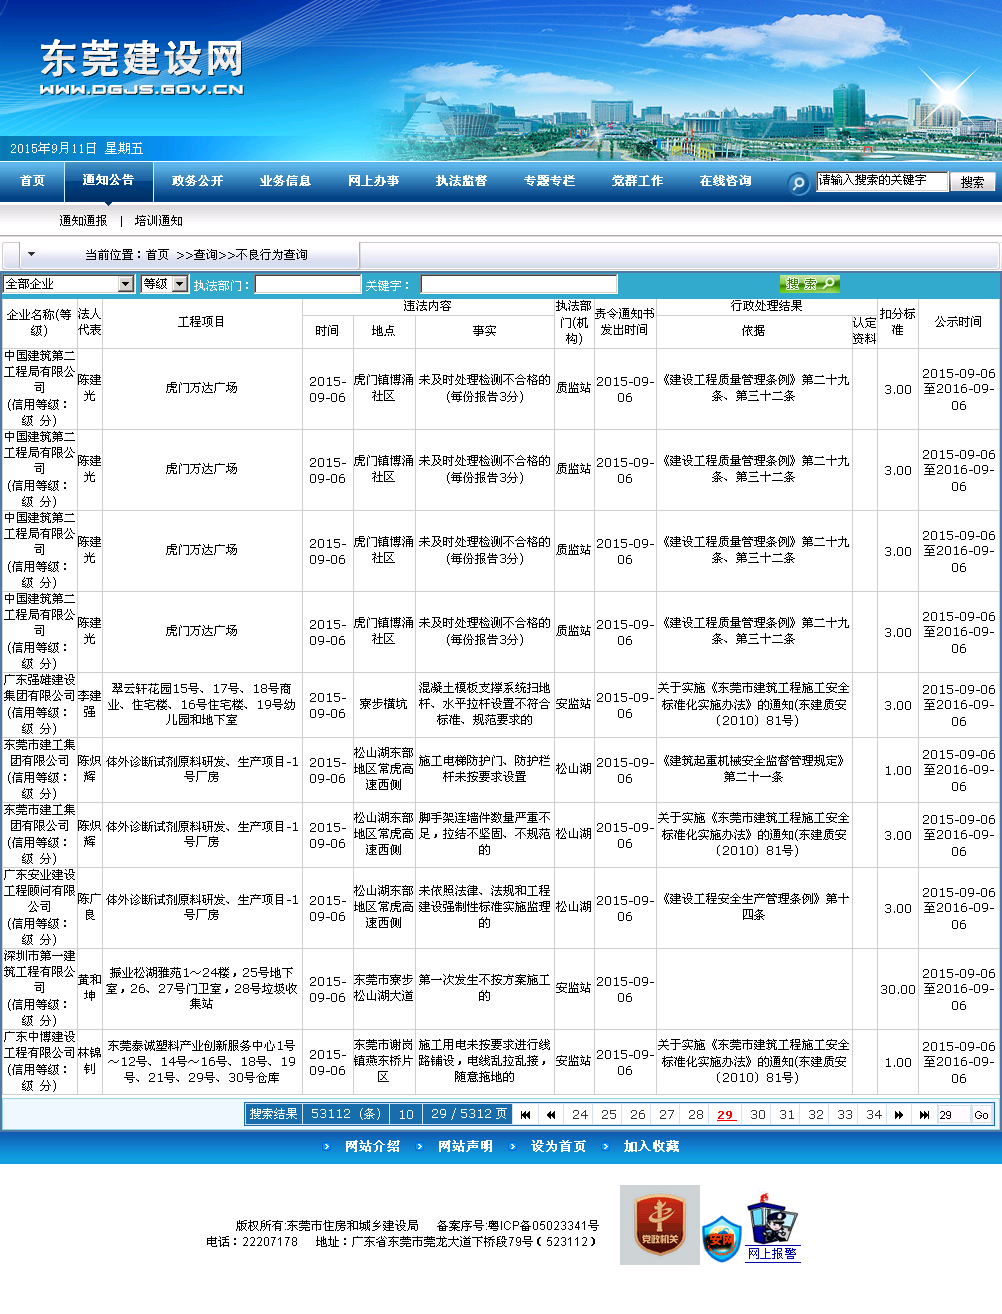Open the 全部企业 company type dropdown
The height and width of the screenshot is (1314, 1002).
click(69, 284)
